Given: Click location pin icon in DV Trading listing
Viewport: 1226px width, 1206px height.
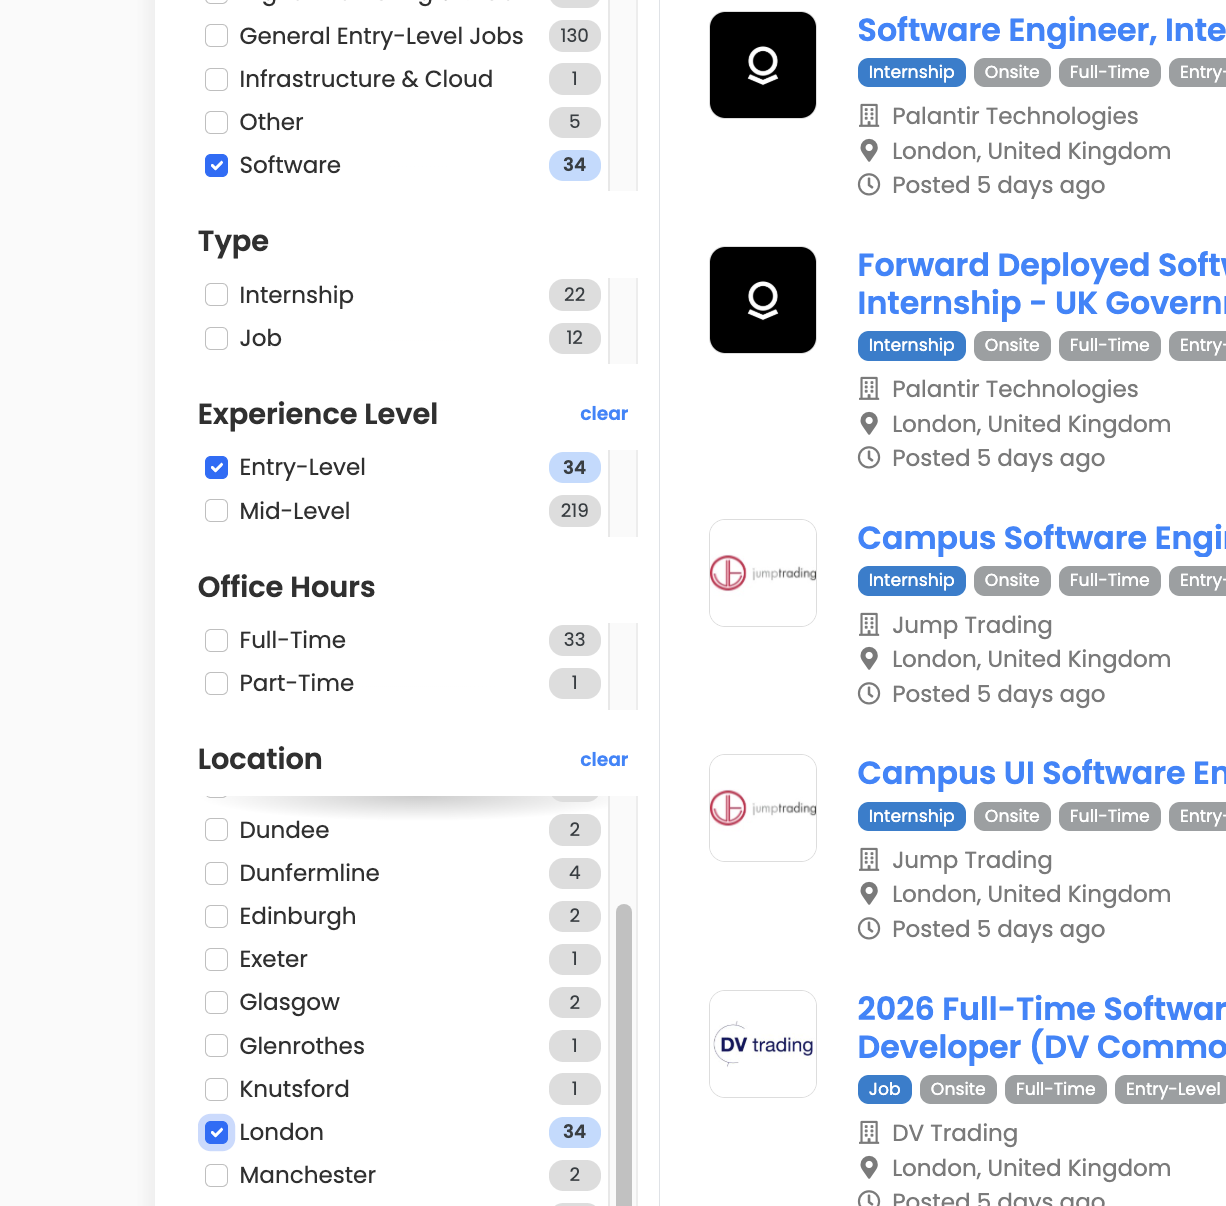Looking at the screenshot, I should click(x=869, y=1168).
